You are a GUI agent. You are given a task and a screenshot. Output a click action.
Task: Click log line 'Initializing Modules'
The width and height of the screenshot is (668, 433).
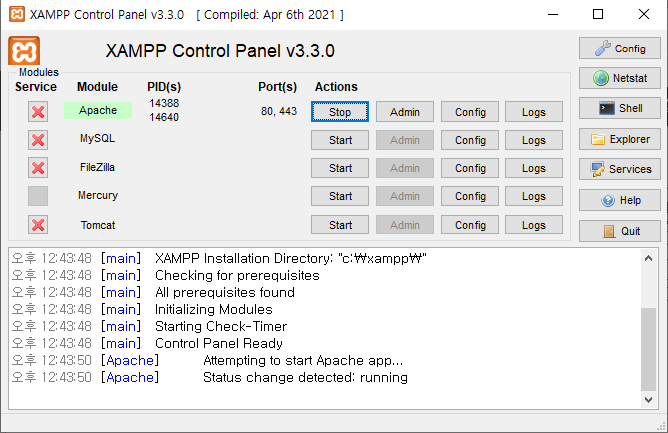tap(213, 309)
